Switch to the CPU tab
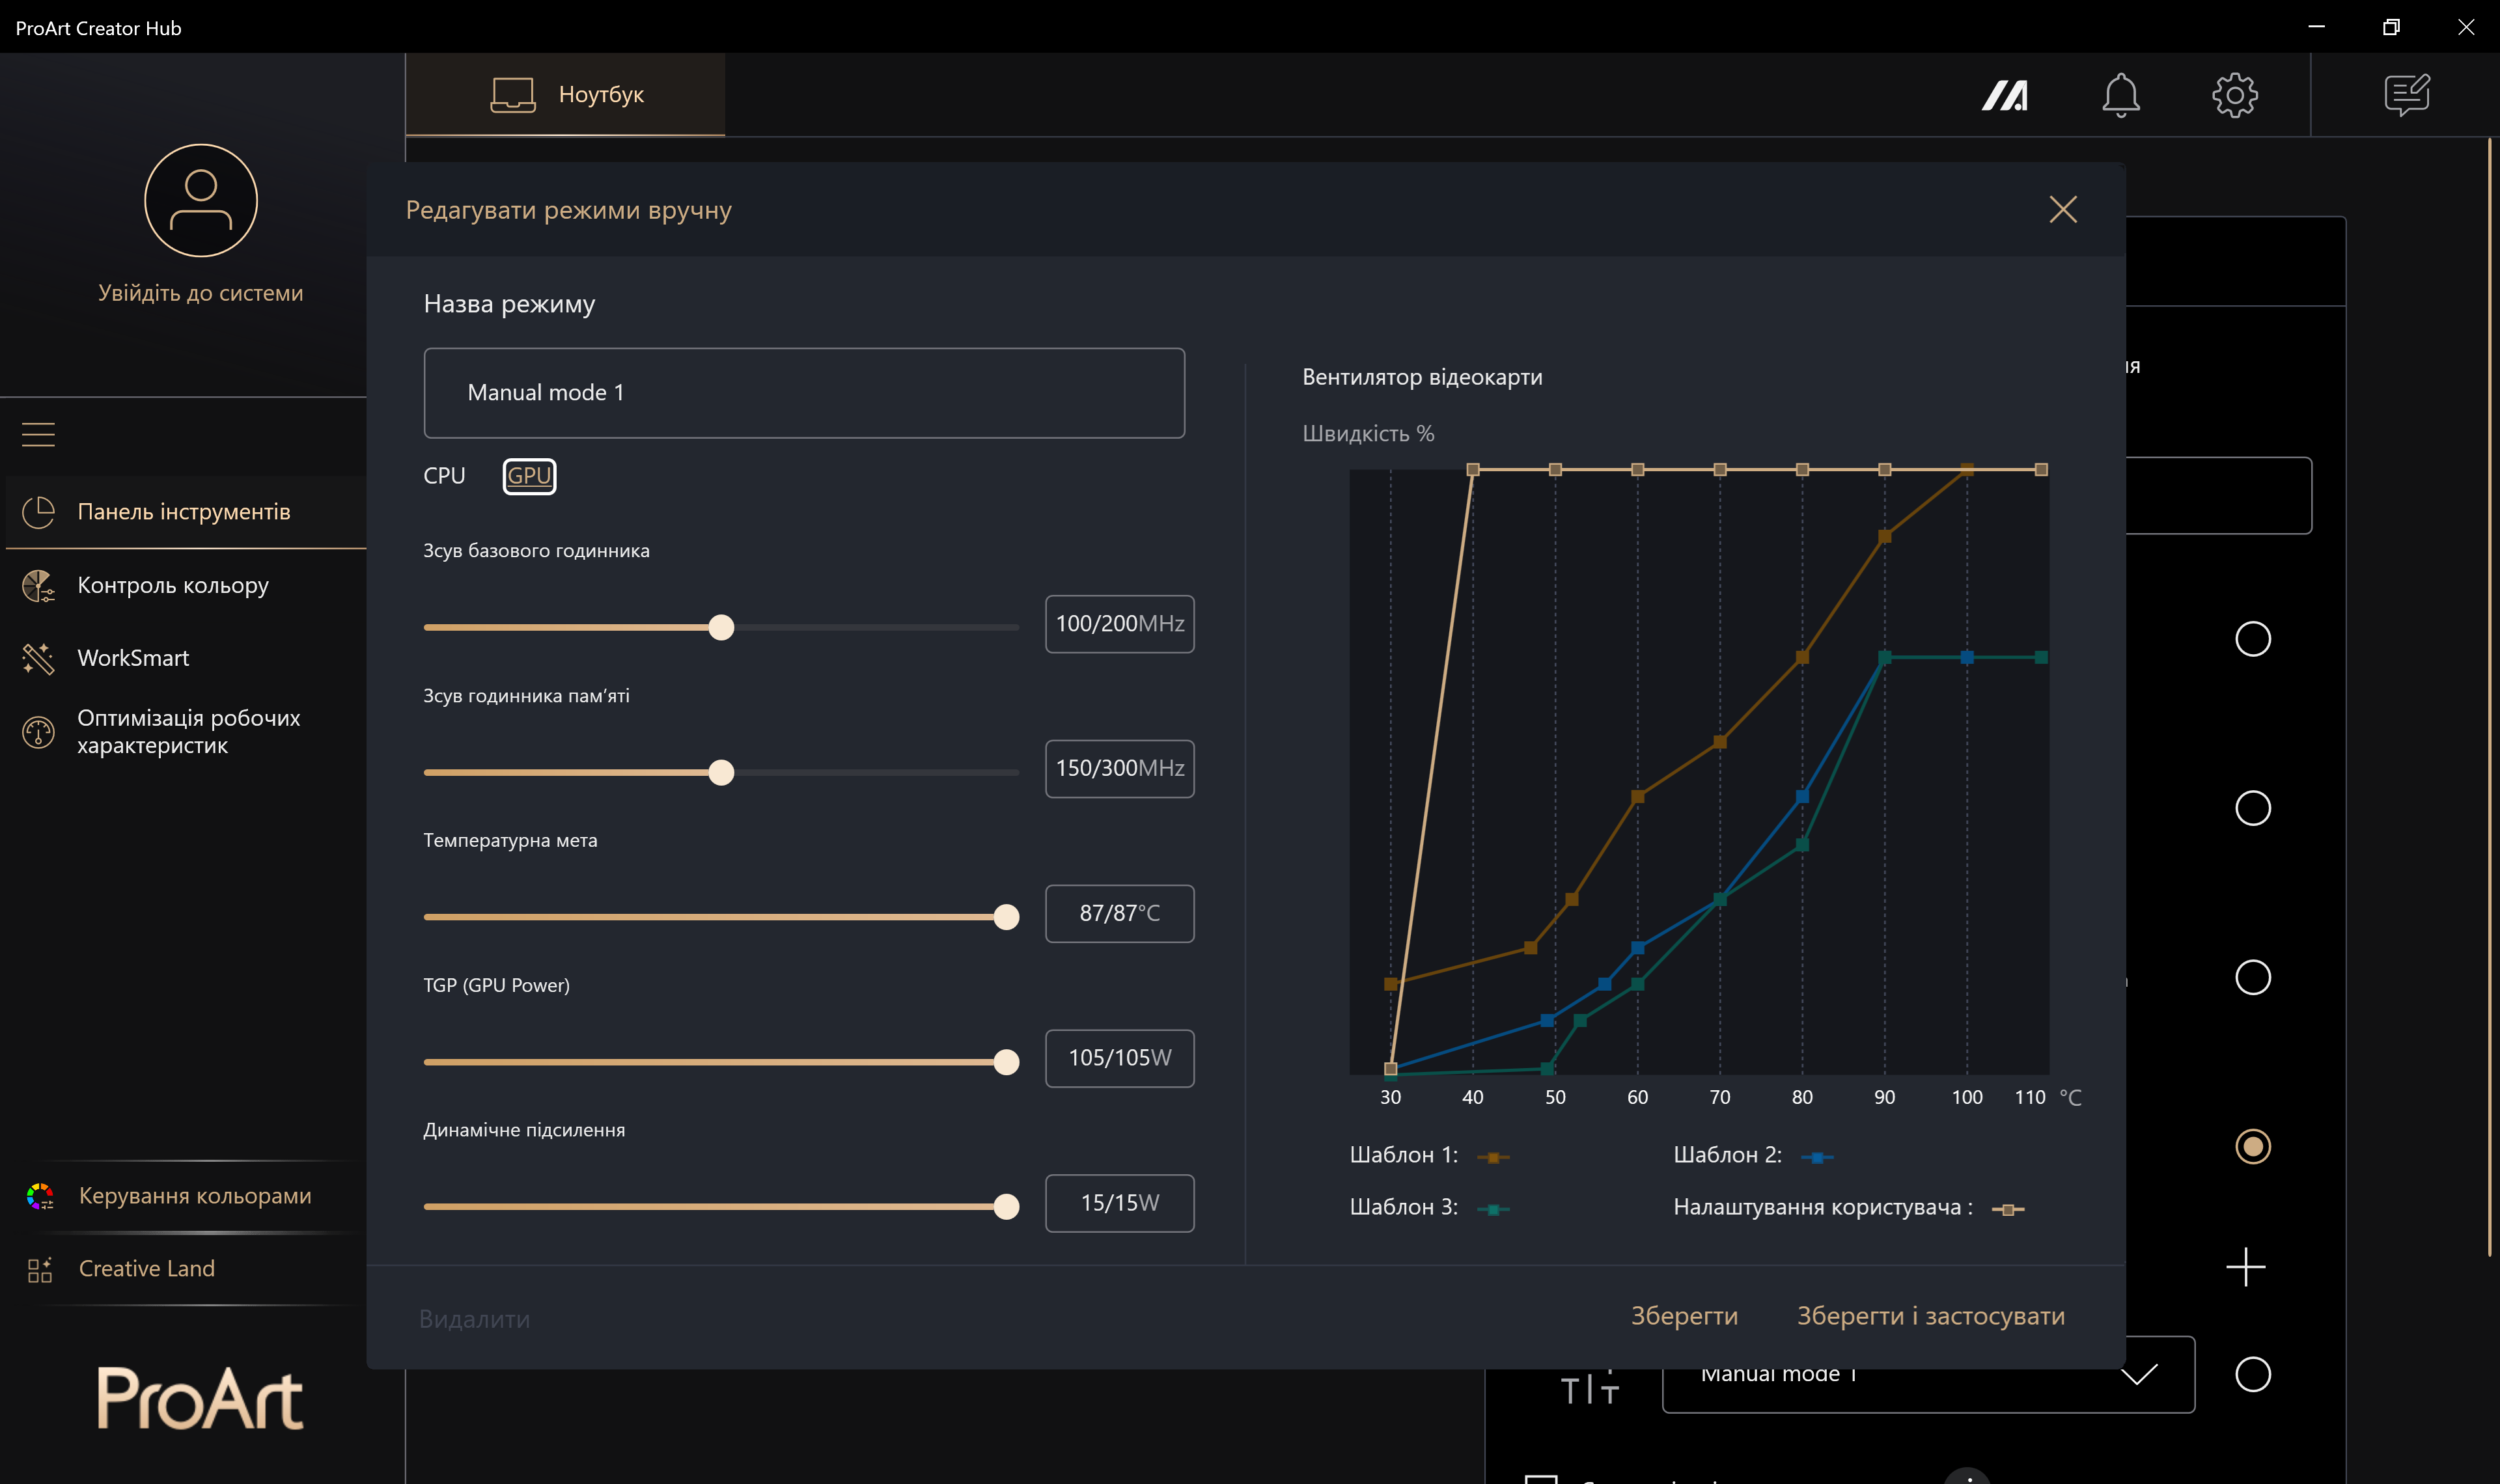Viewport: 2500px width, 1484px height. pos(444,476)
